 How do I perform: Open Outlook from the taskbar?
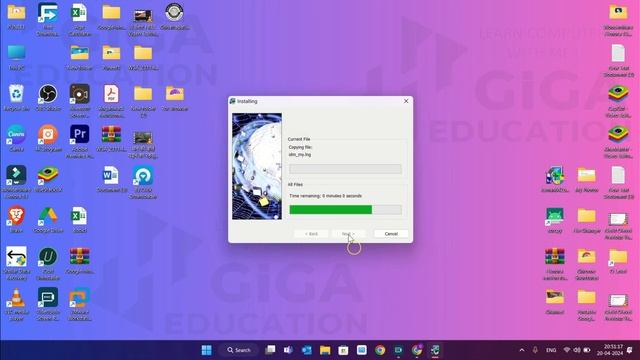pos(307,350)
